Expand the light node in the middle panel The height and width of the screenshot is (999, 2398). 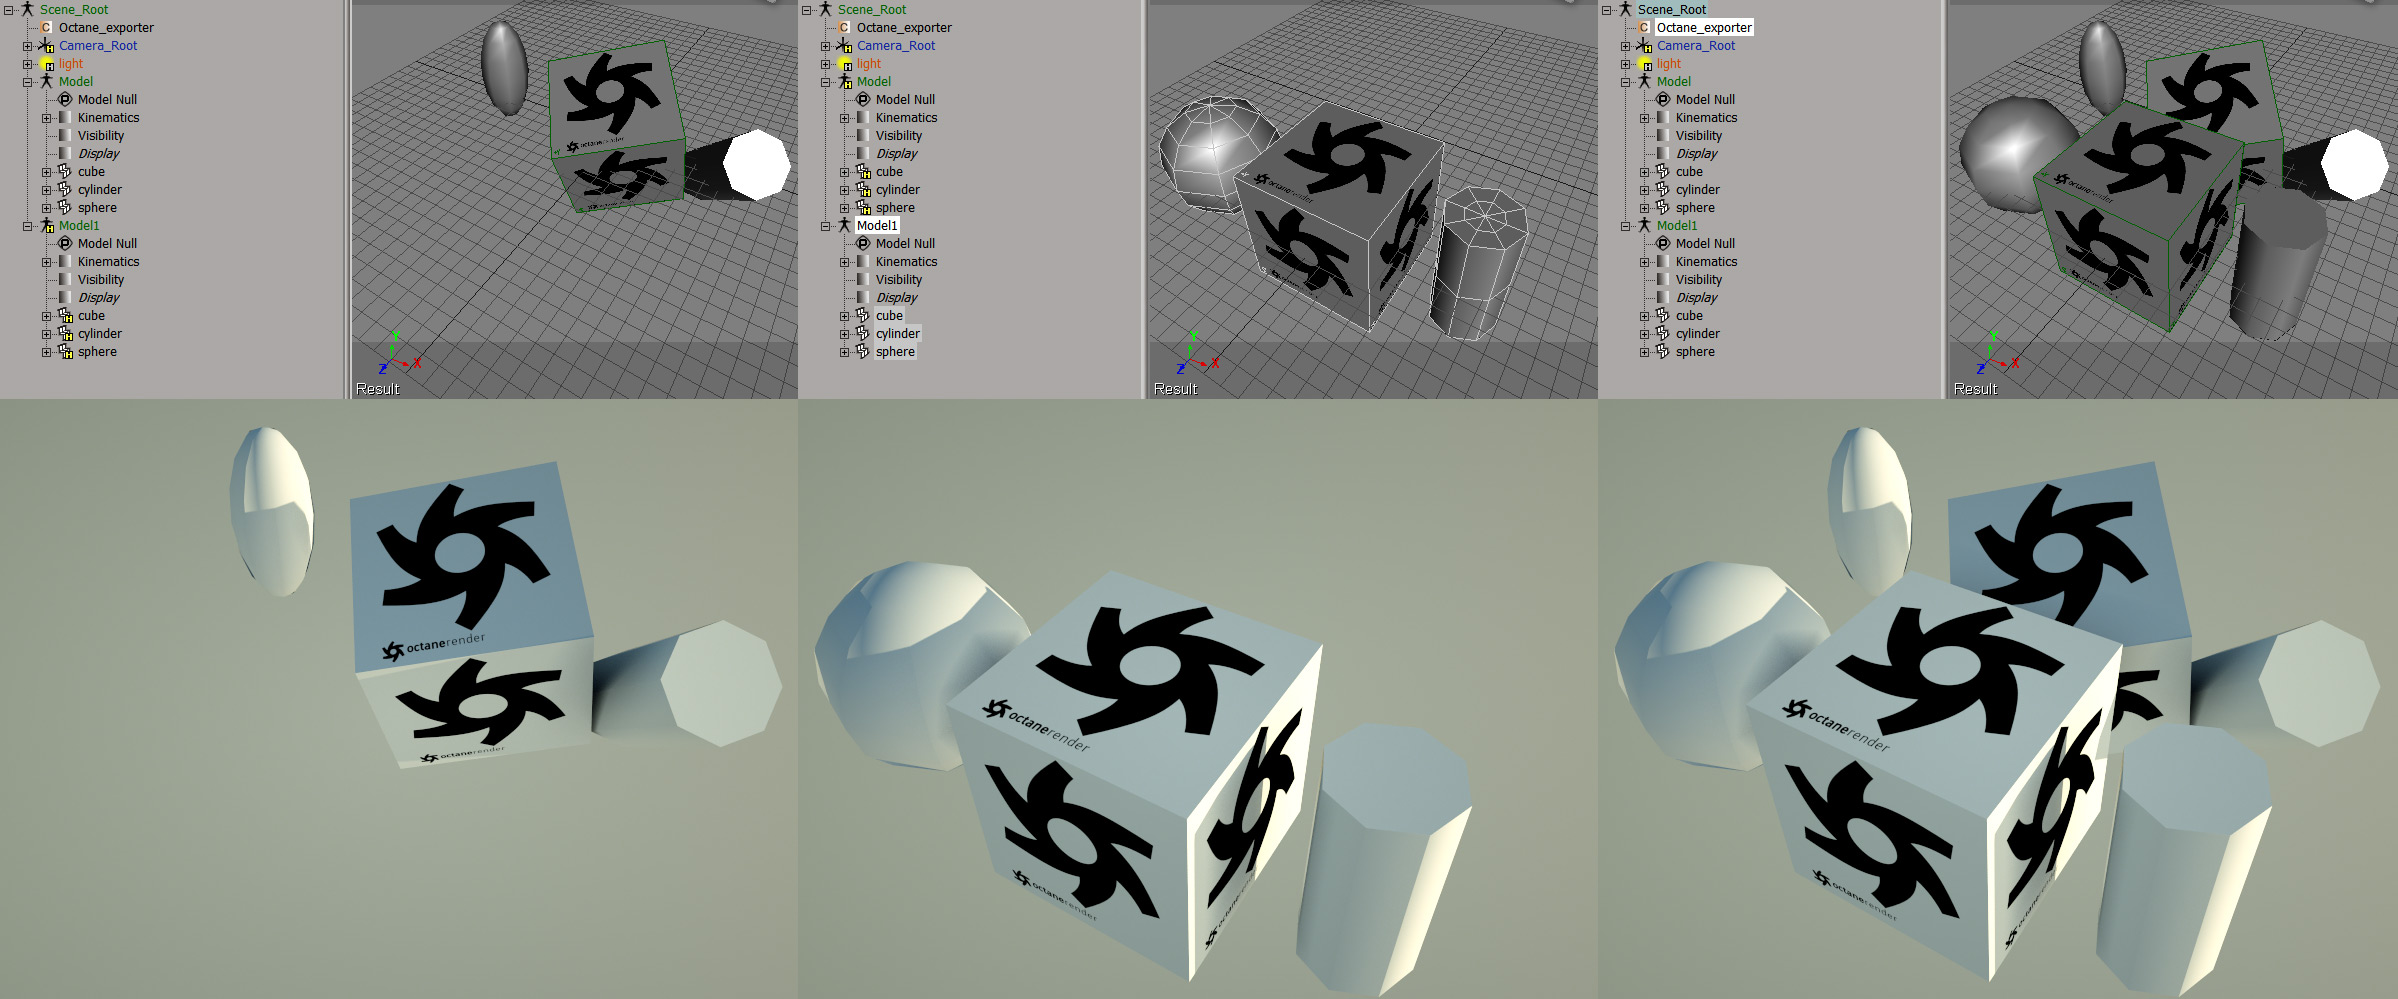826,64
